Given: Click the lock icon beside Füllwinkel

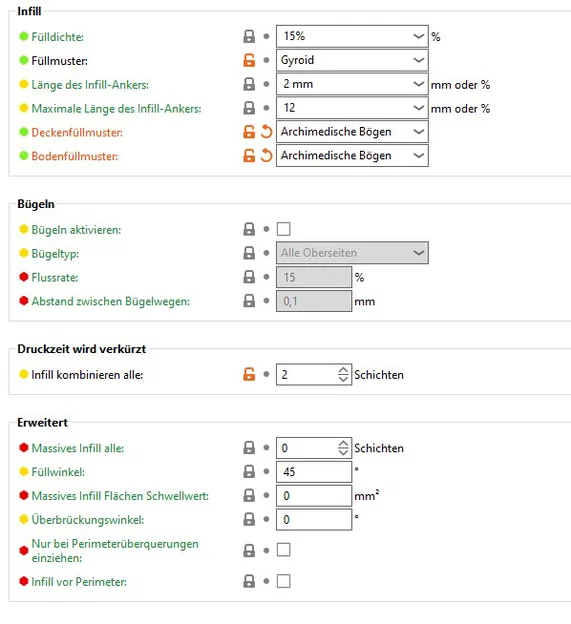Looking at the screenshot, I should 249,472.
